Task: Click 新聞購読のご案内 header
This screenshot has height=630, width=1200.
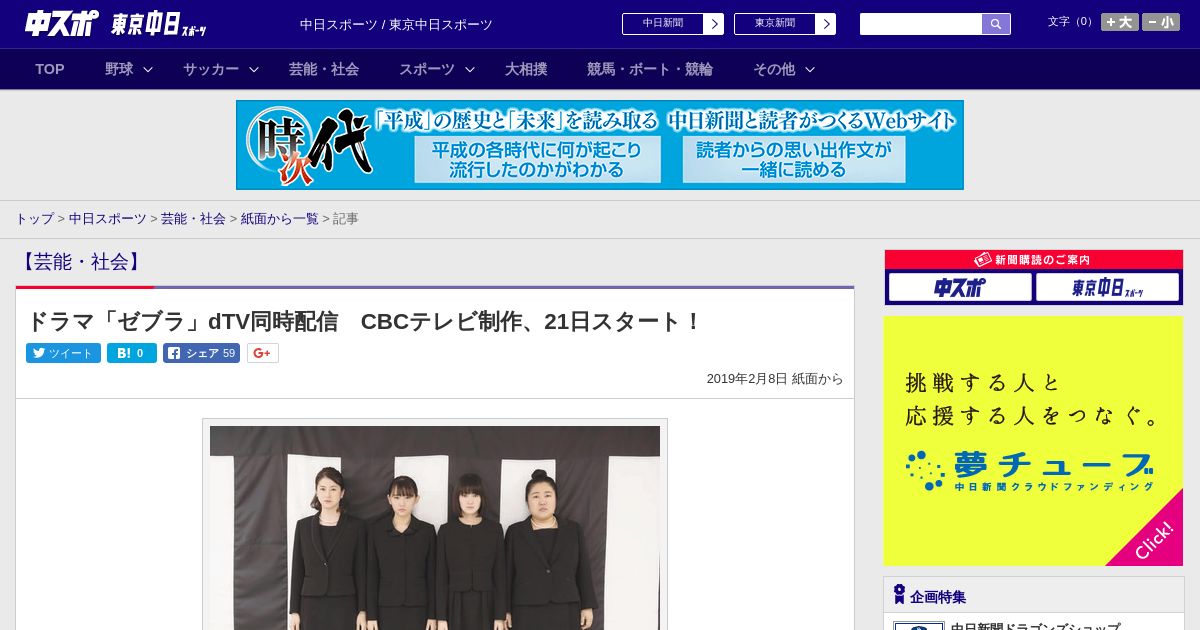Action: 1034,260
